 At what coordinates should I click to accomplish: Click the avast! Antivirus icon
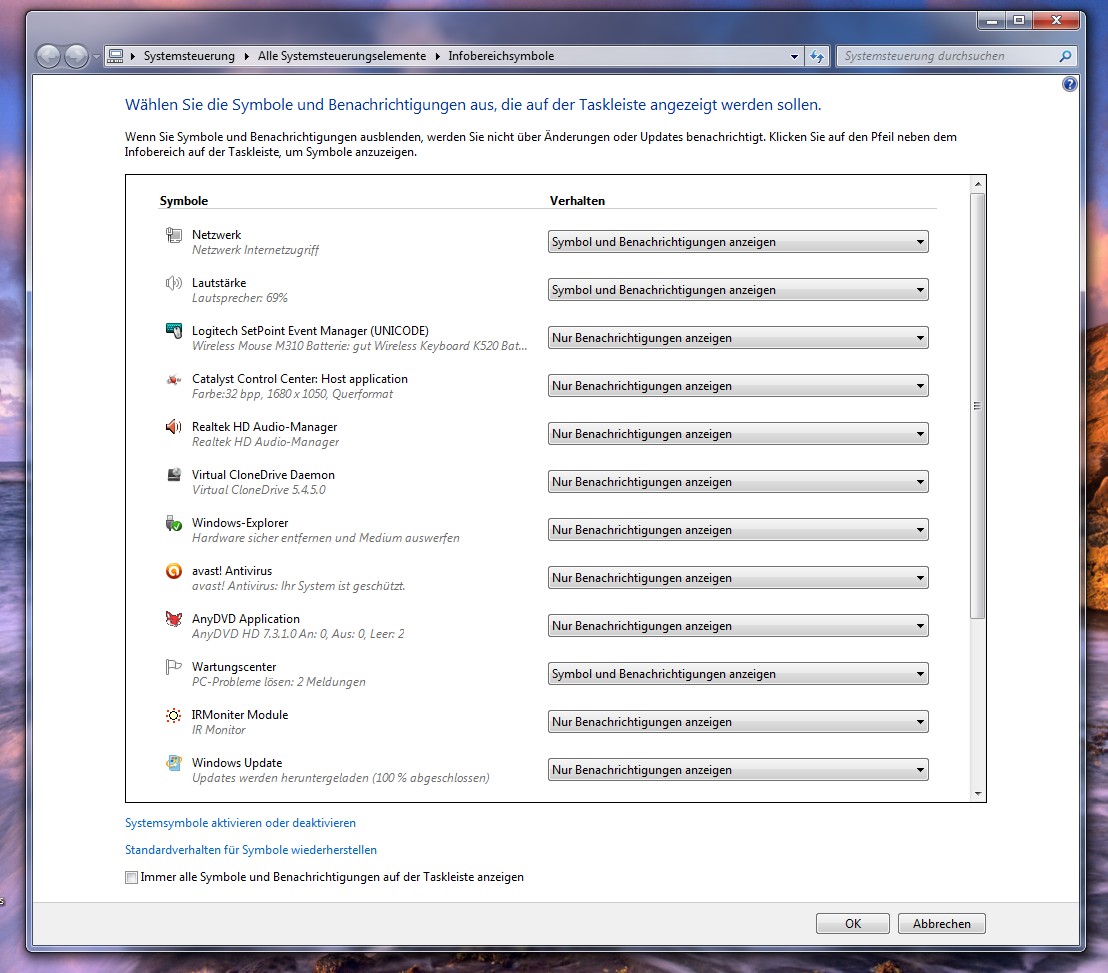tap(174, 571)
